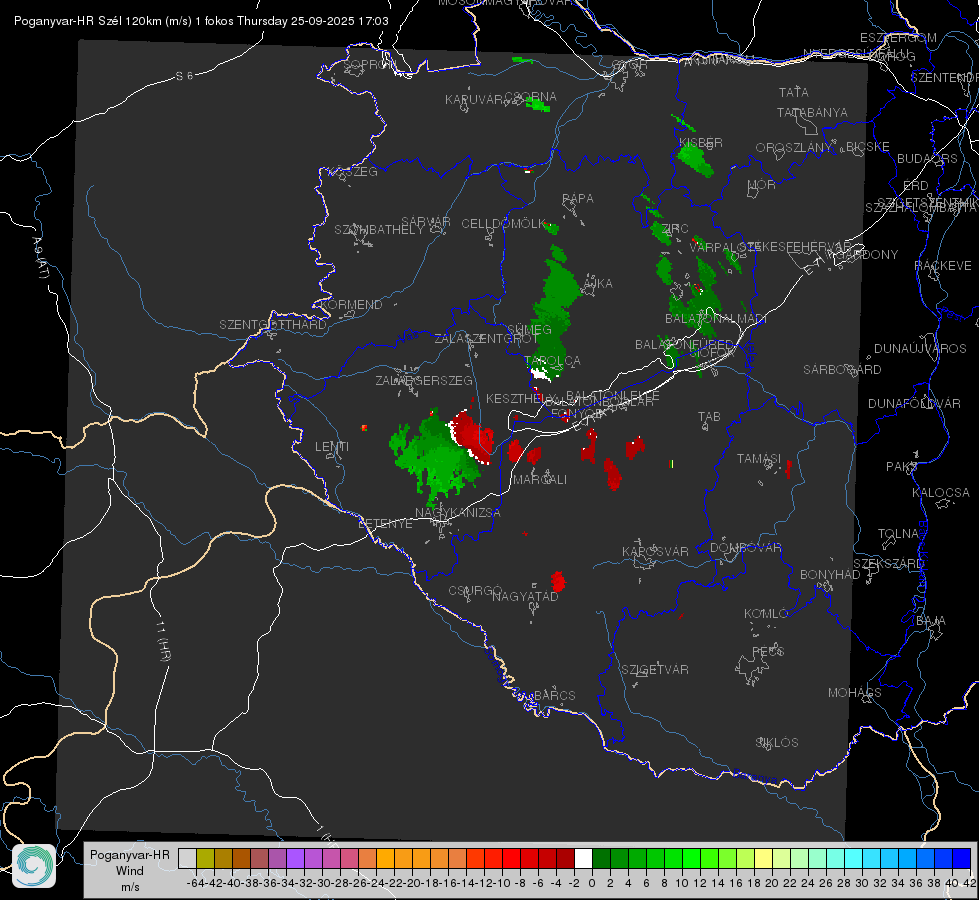Click the KALOCSA city label

click(940, 493)
